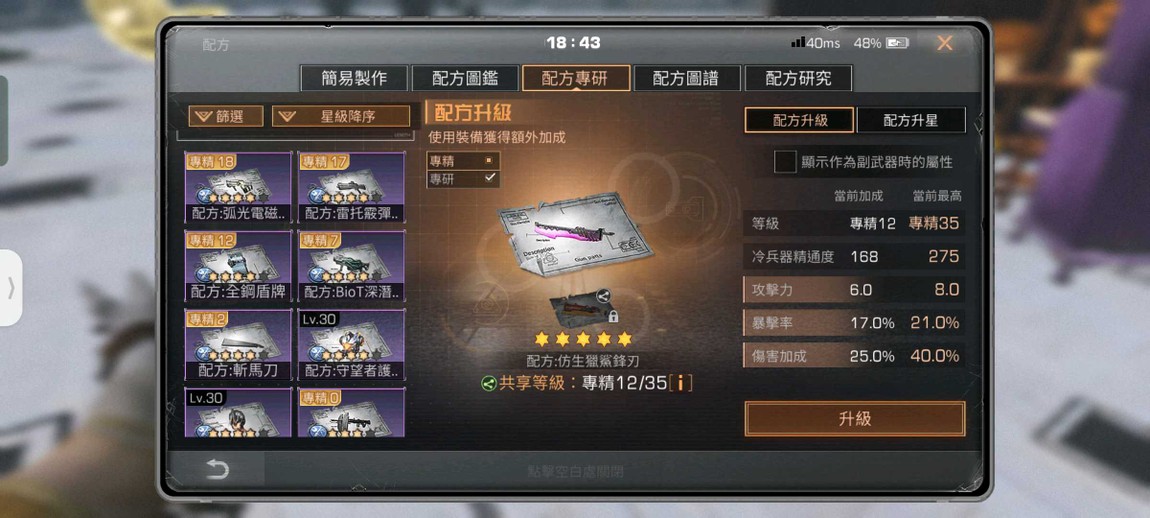The image size is (1150, 518).
Task: Enable 顯示作為副武器時的屬性 checkbox
Action: click(785, 162)
